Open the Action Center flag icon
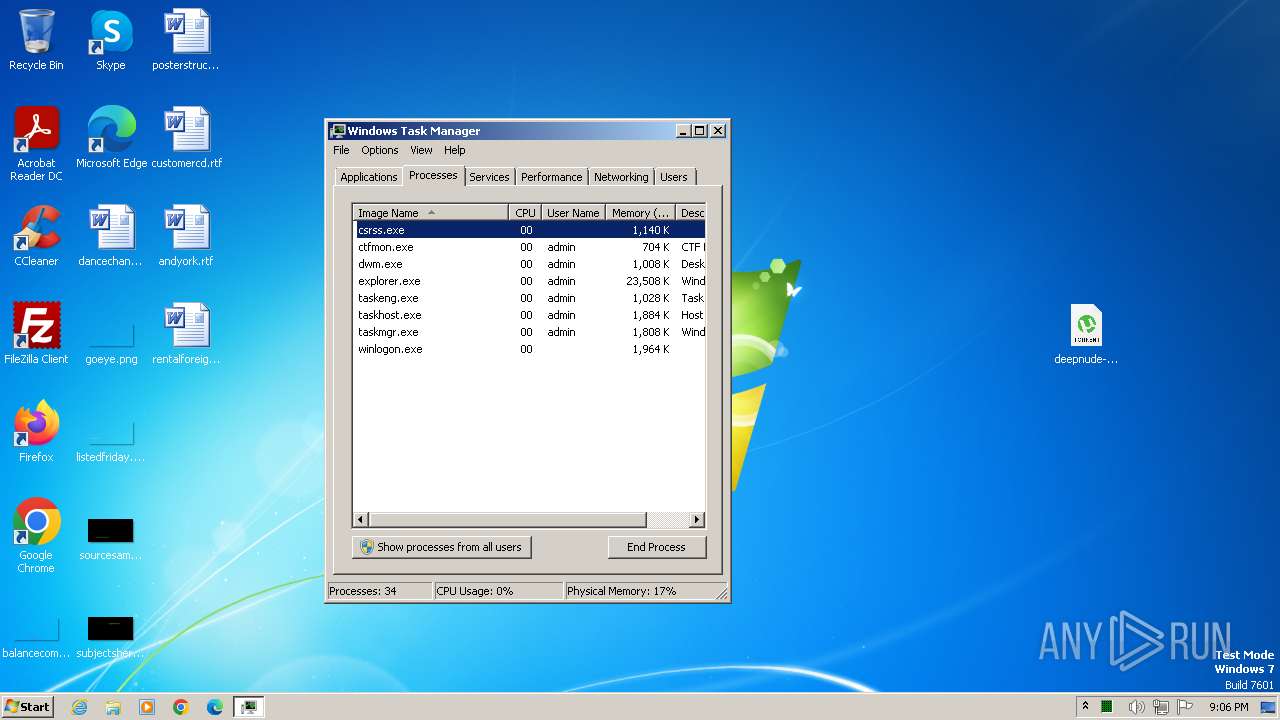 [x=1185, y=707]
